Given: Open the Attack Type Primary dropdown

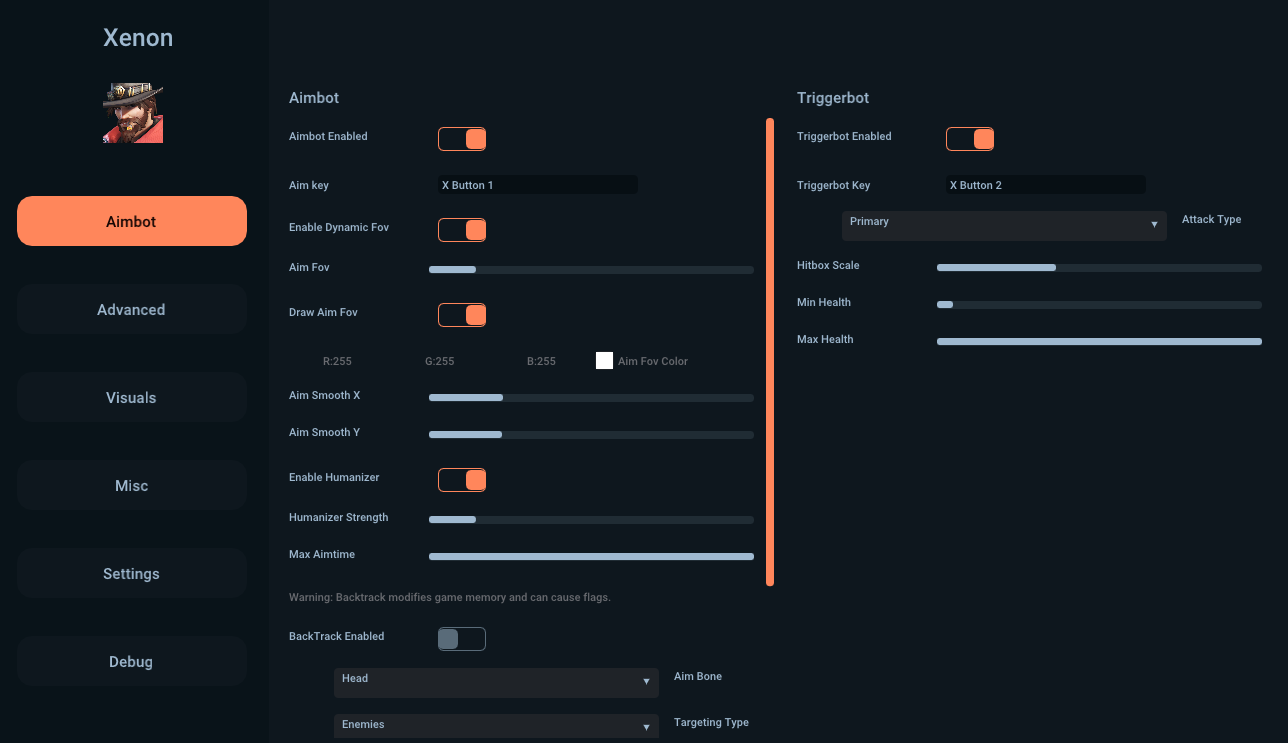Looking at the screenshot, I should [x=1003, y=225].
